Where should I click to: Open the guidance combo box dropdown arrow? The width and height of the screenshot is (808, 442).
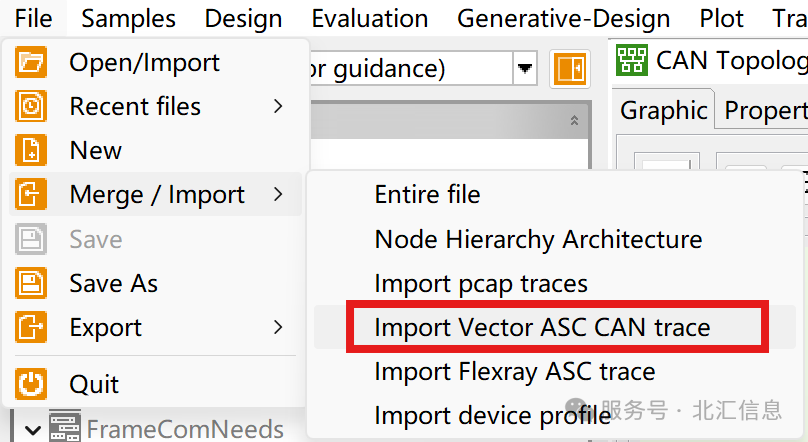tap(525, 68)
